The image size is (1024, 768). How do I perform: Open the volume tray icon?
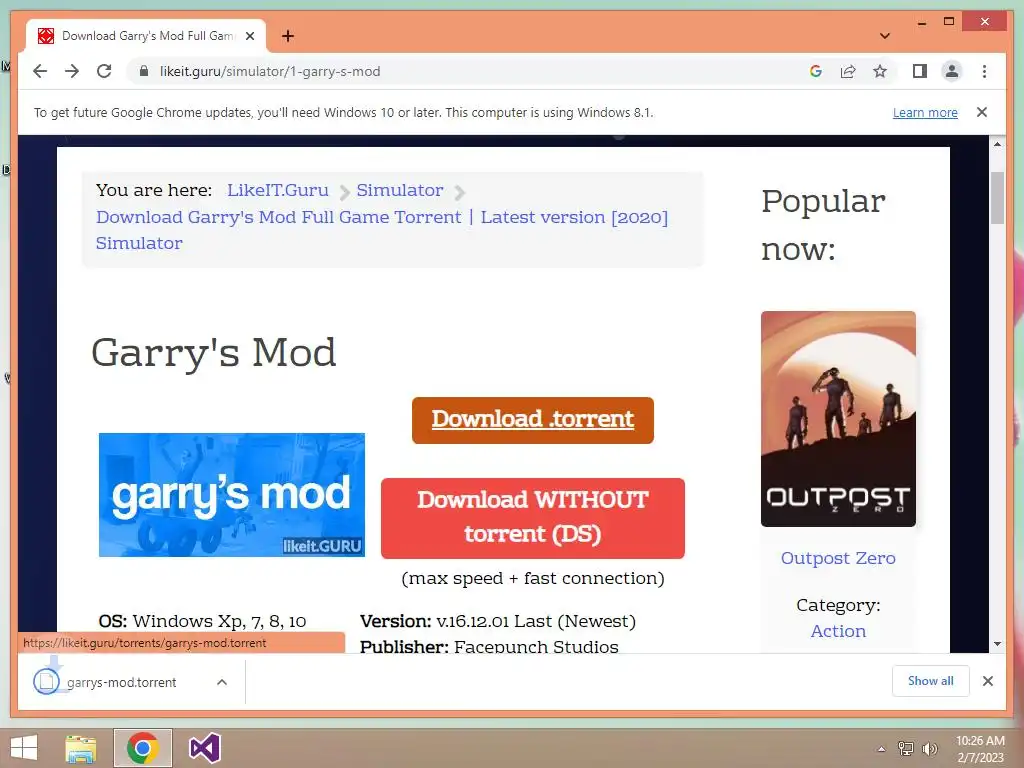929,748
